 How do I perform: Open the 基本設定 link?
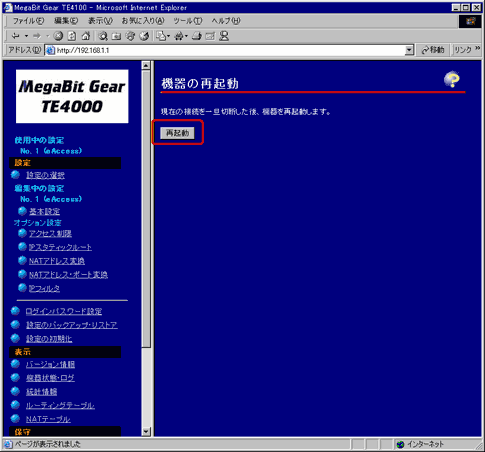[45, 211]
